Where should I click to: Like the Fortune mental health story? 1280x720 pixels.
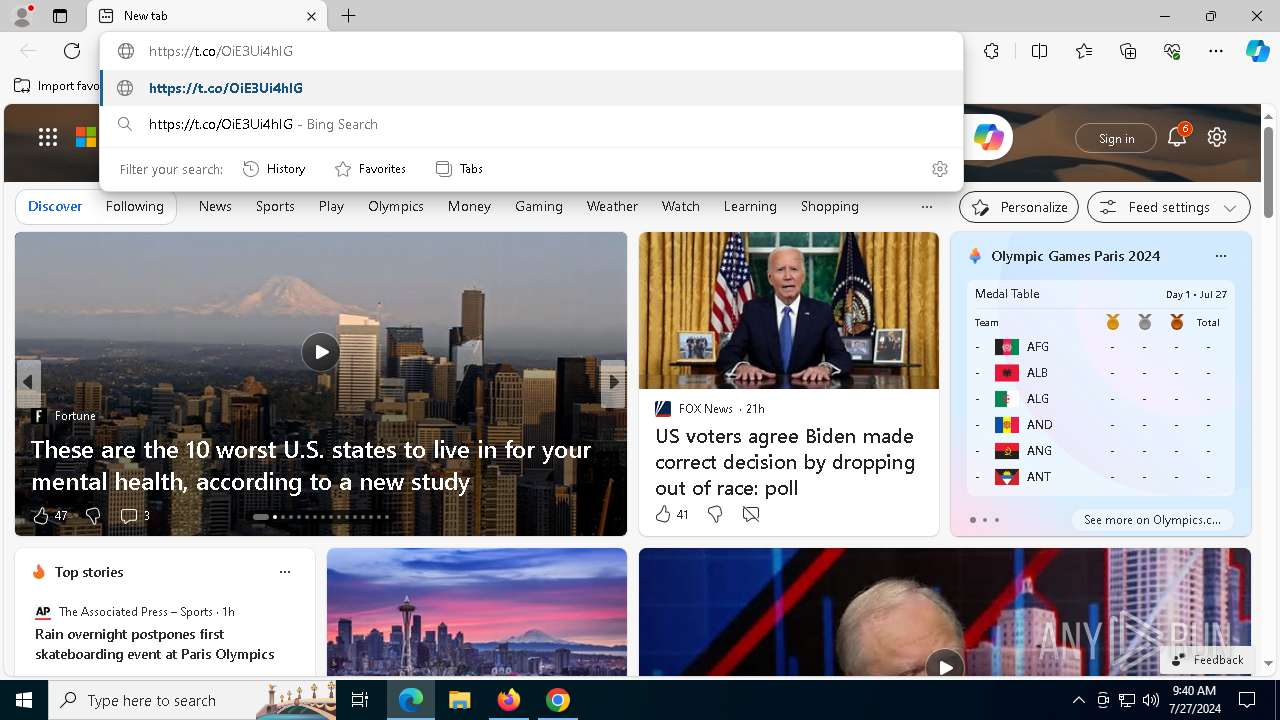(41, 516)
